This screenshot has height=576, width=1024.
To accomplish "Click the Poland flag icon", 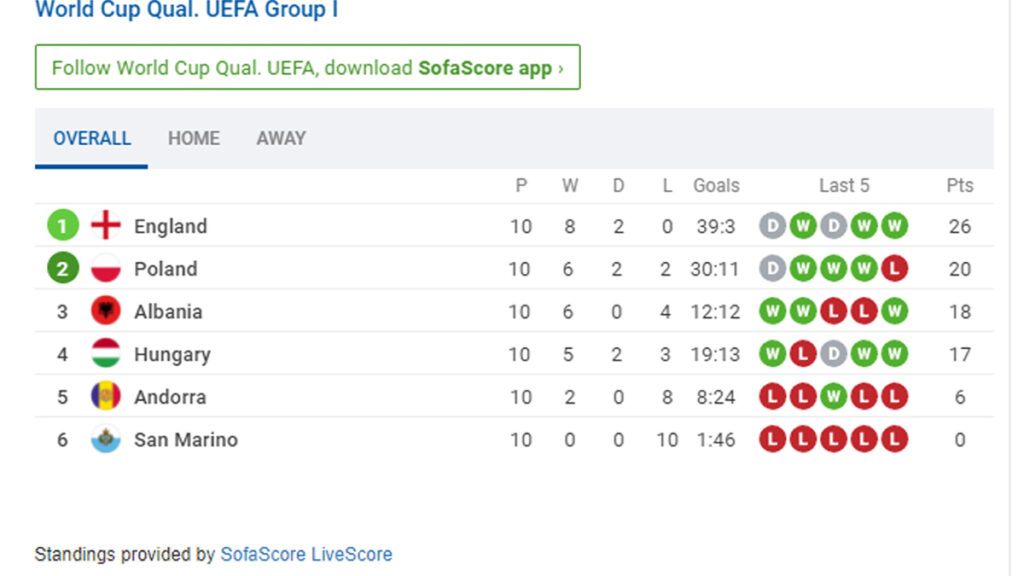I will point(105,269).
